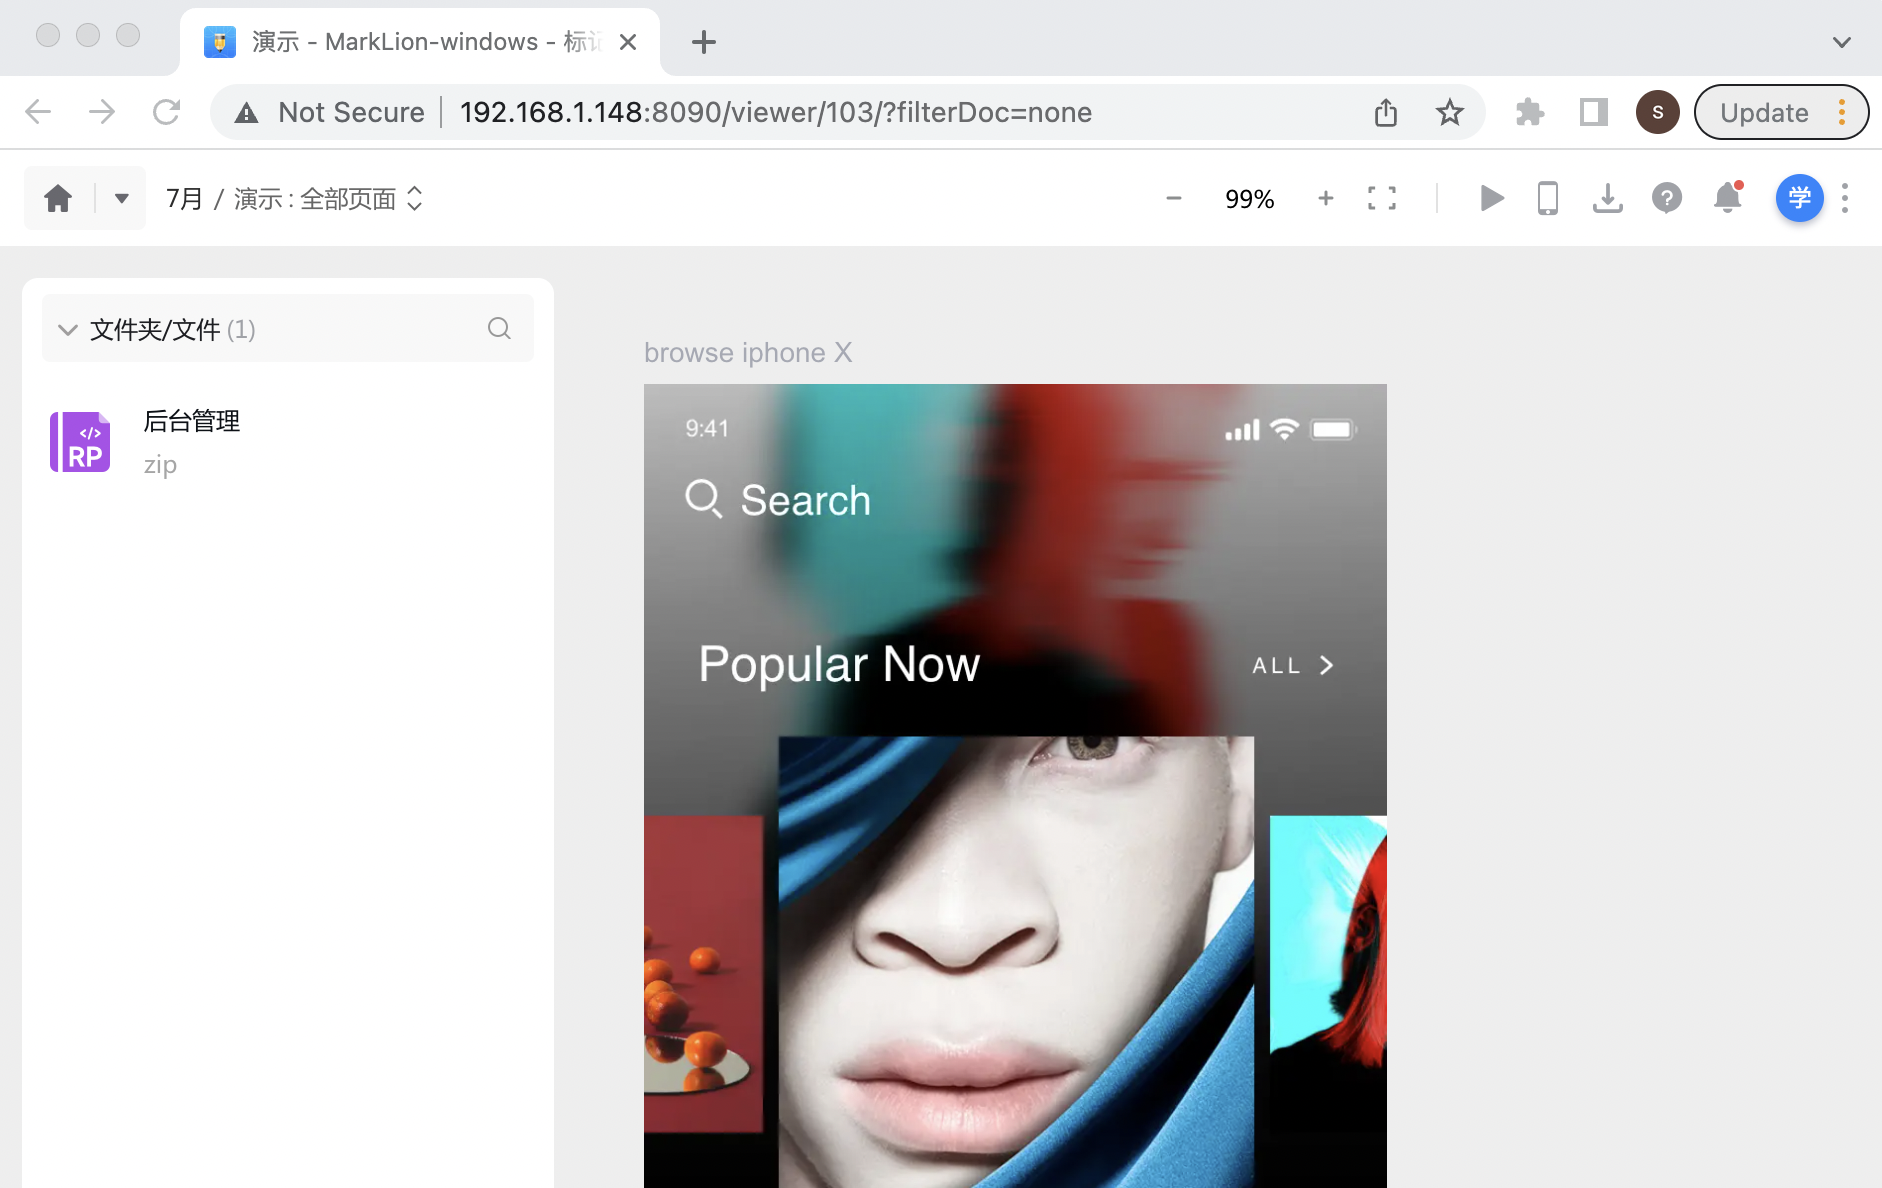Bookmark the page with the star icon

coord(1449,112)
